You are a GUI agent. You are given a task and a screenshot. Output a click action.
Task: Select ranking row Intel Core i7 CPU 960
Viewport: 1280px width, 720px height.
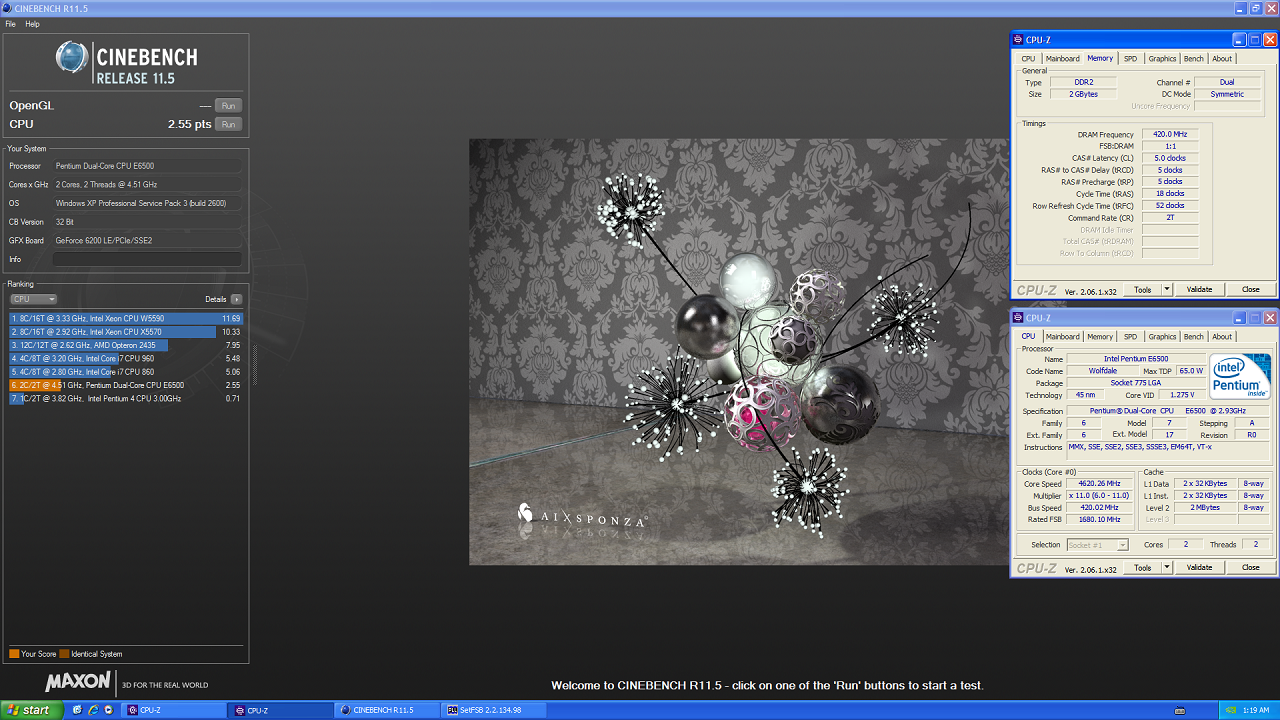point(126,358)
